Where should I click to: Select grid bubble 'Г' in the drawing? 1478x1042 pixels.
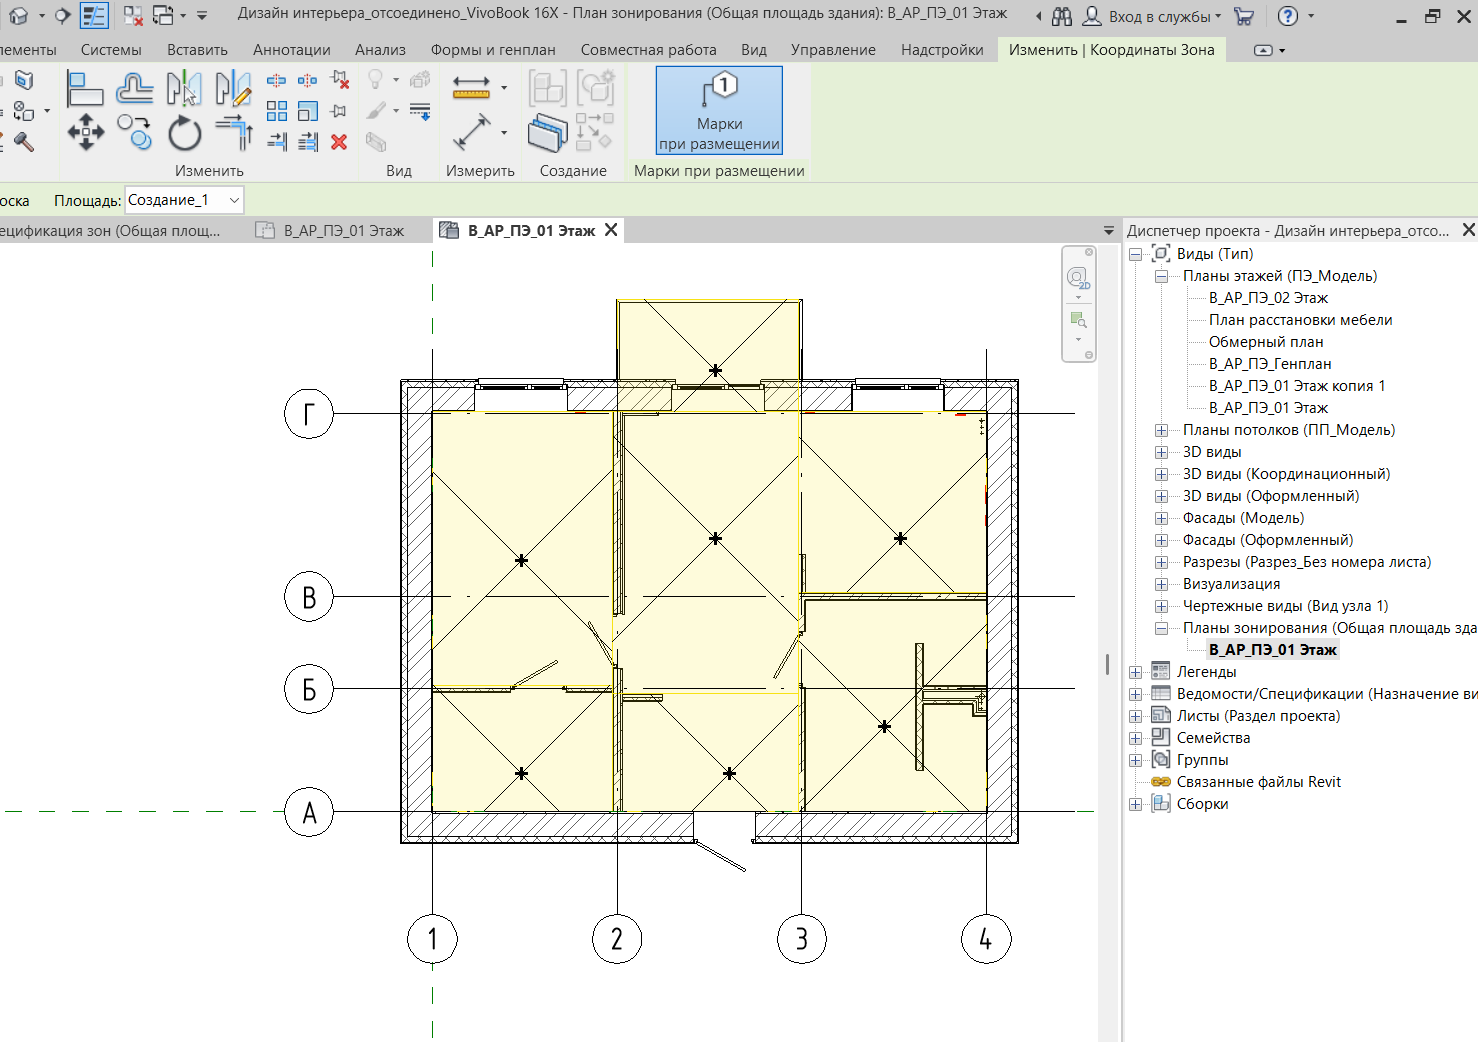click(x=309, y=414)
